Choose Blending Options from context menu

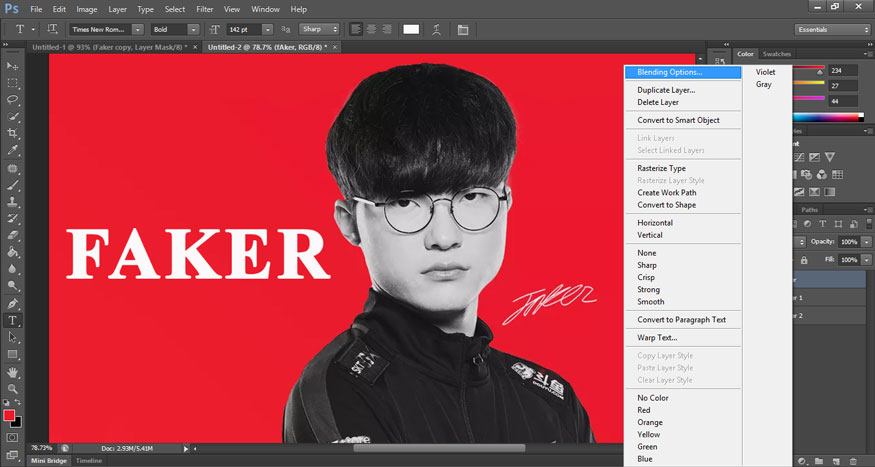click(682, 73)
